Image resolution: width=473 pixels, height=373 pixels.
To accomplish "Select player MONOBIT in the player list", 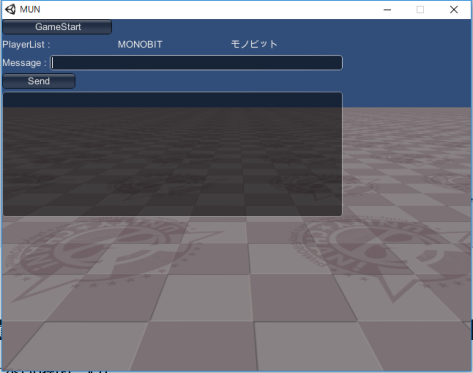I will click(x=140, y=44).
